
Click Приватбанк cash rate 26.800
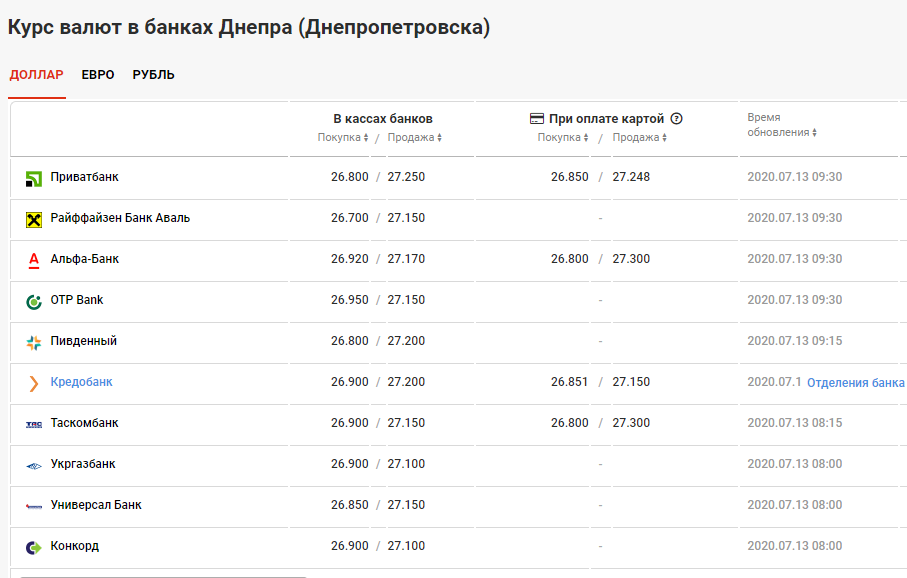click(349, 177)
